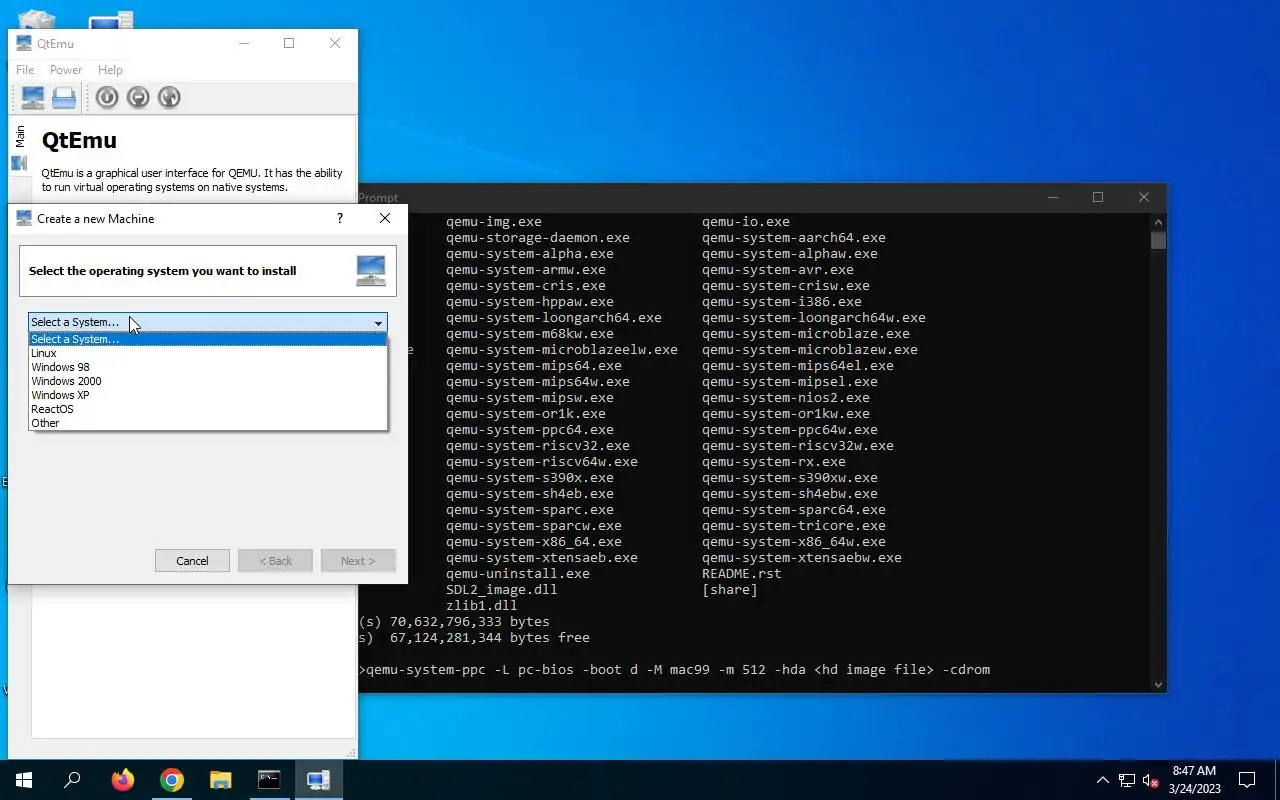Viewport: 1280px width, 800px height.
Task: Open Windows Start menu
Action: [x=24, y=780]
